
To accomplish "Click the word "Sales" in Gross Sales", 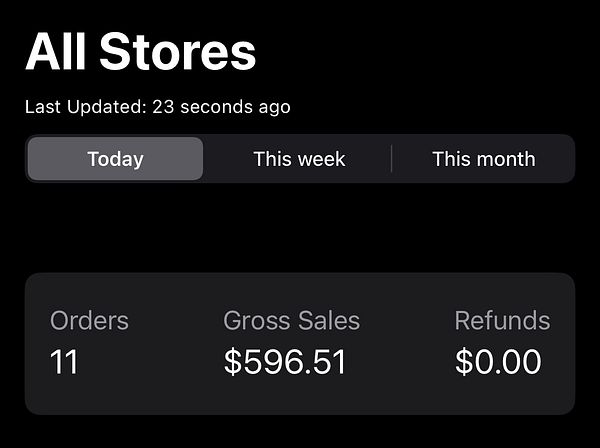I will [x=328, y=321].
